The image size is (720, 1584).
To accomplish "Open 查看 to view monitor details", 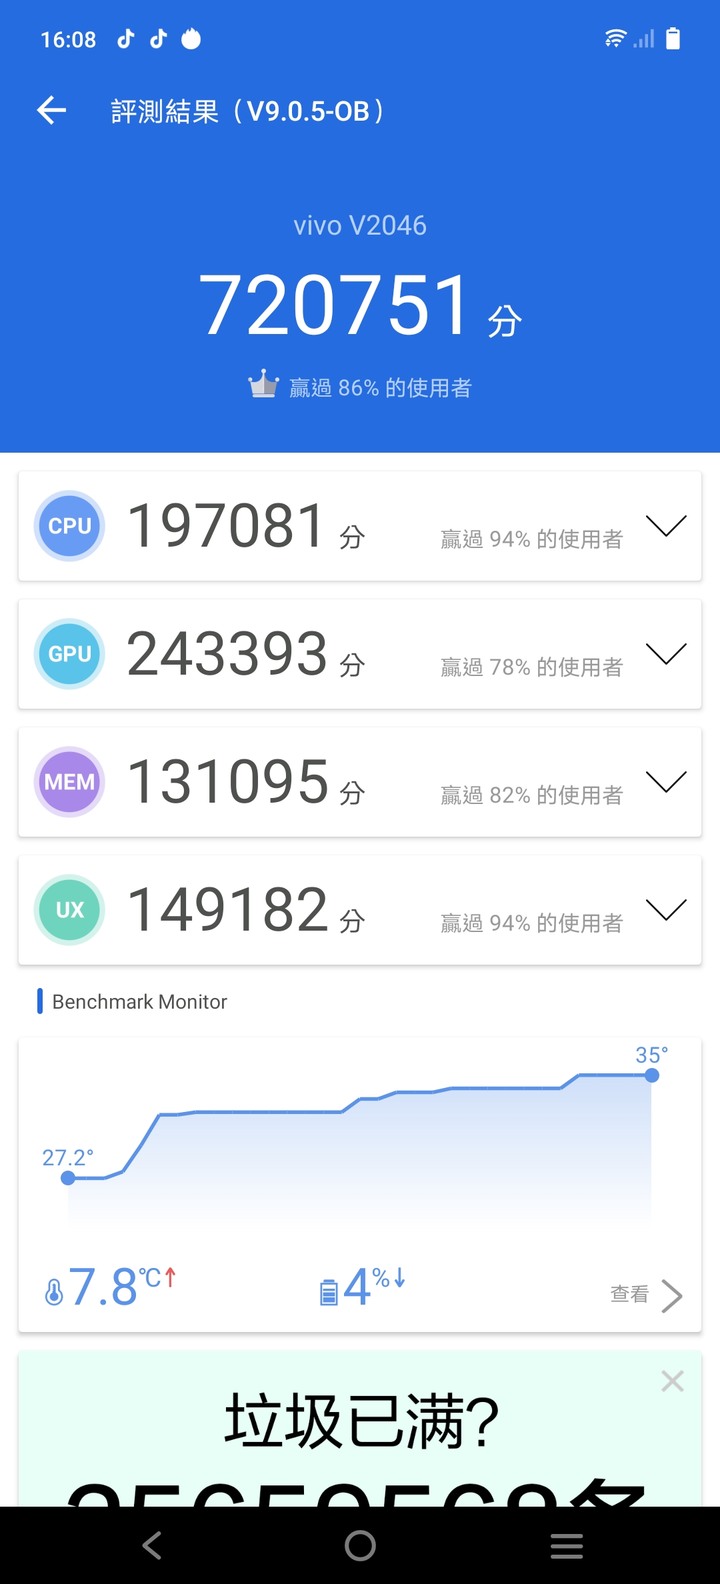I will click(629, 1294).
